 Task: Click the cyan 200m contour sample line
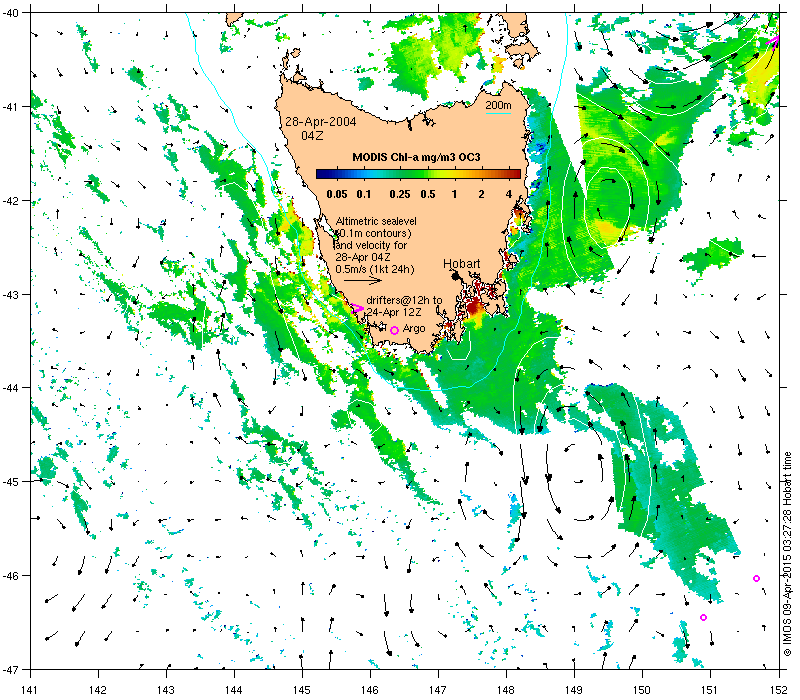tap(498, 113)
